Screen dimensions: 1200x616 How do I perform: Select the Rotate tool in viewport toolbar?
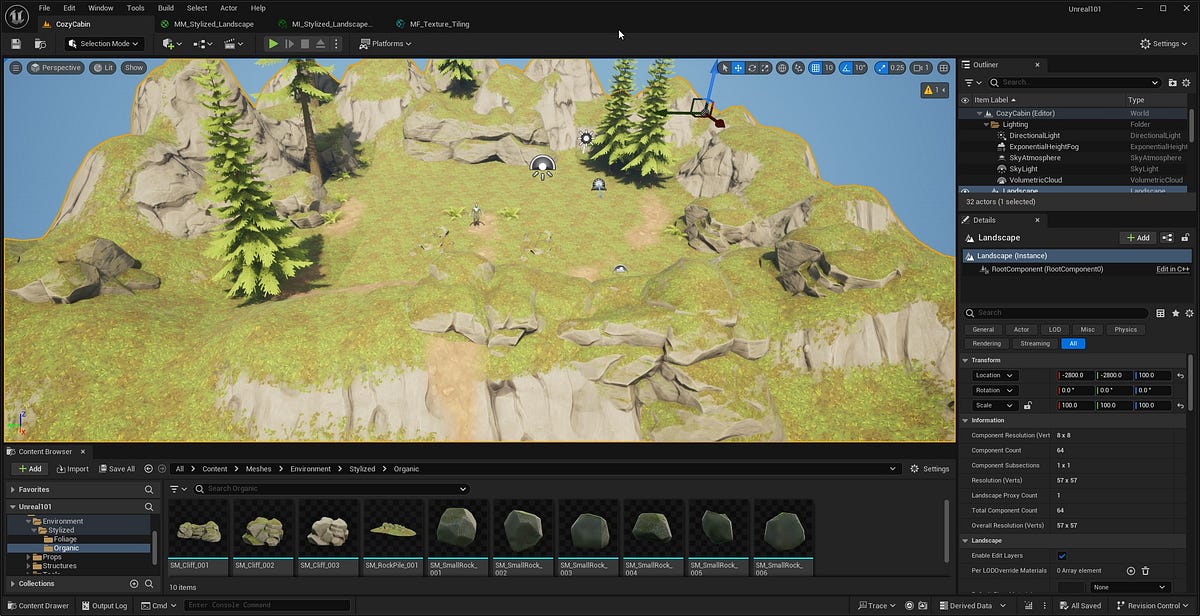tap(751, 67)
